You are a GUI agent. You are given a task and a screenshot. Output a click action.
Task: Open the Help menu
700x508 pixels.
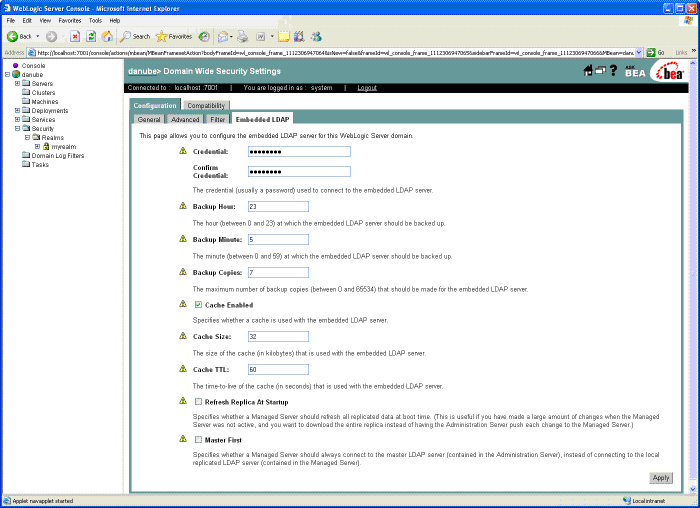(x=115, y=21)
